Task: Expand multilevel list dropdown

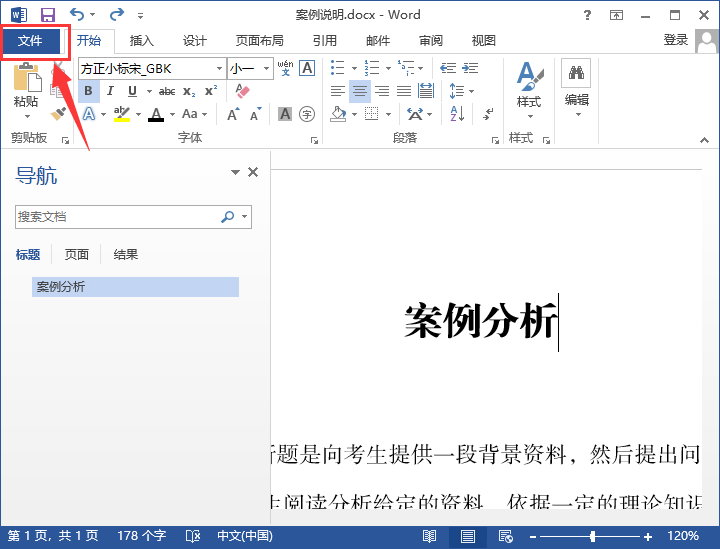Action: (421, 68)
